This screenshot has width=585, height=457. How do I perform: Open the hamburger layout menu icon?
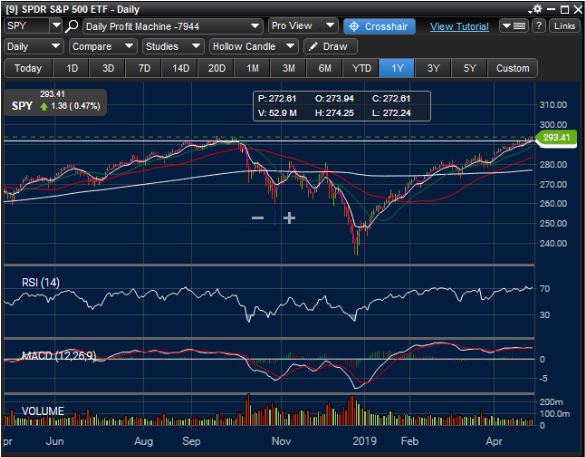[520, 26]
